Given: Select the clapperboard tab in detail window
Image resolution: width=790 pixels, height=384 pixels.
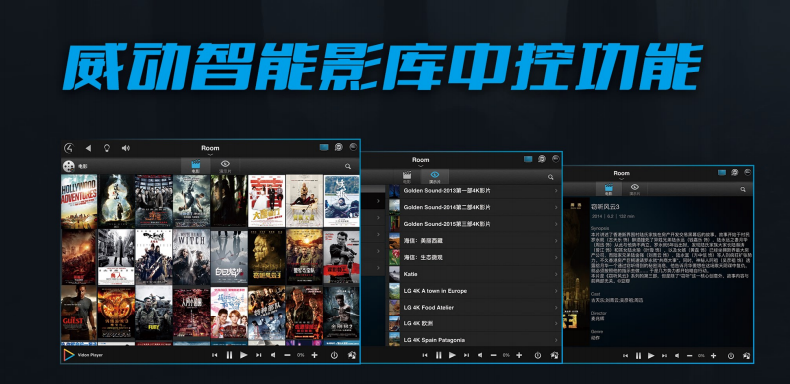Looking at the screenshot, I should (x=608, y=189).
